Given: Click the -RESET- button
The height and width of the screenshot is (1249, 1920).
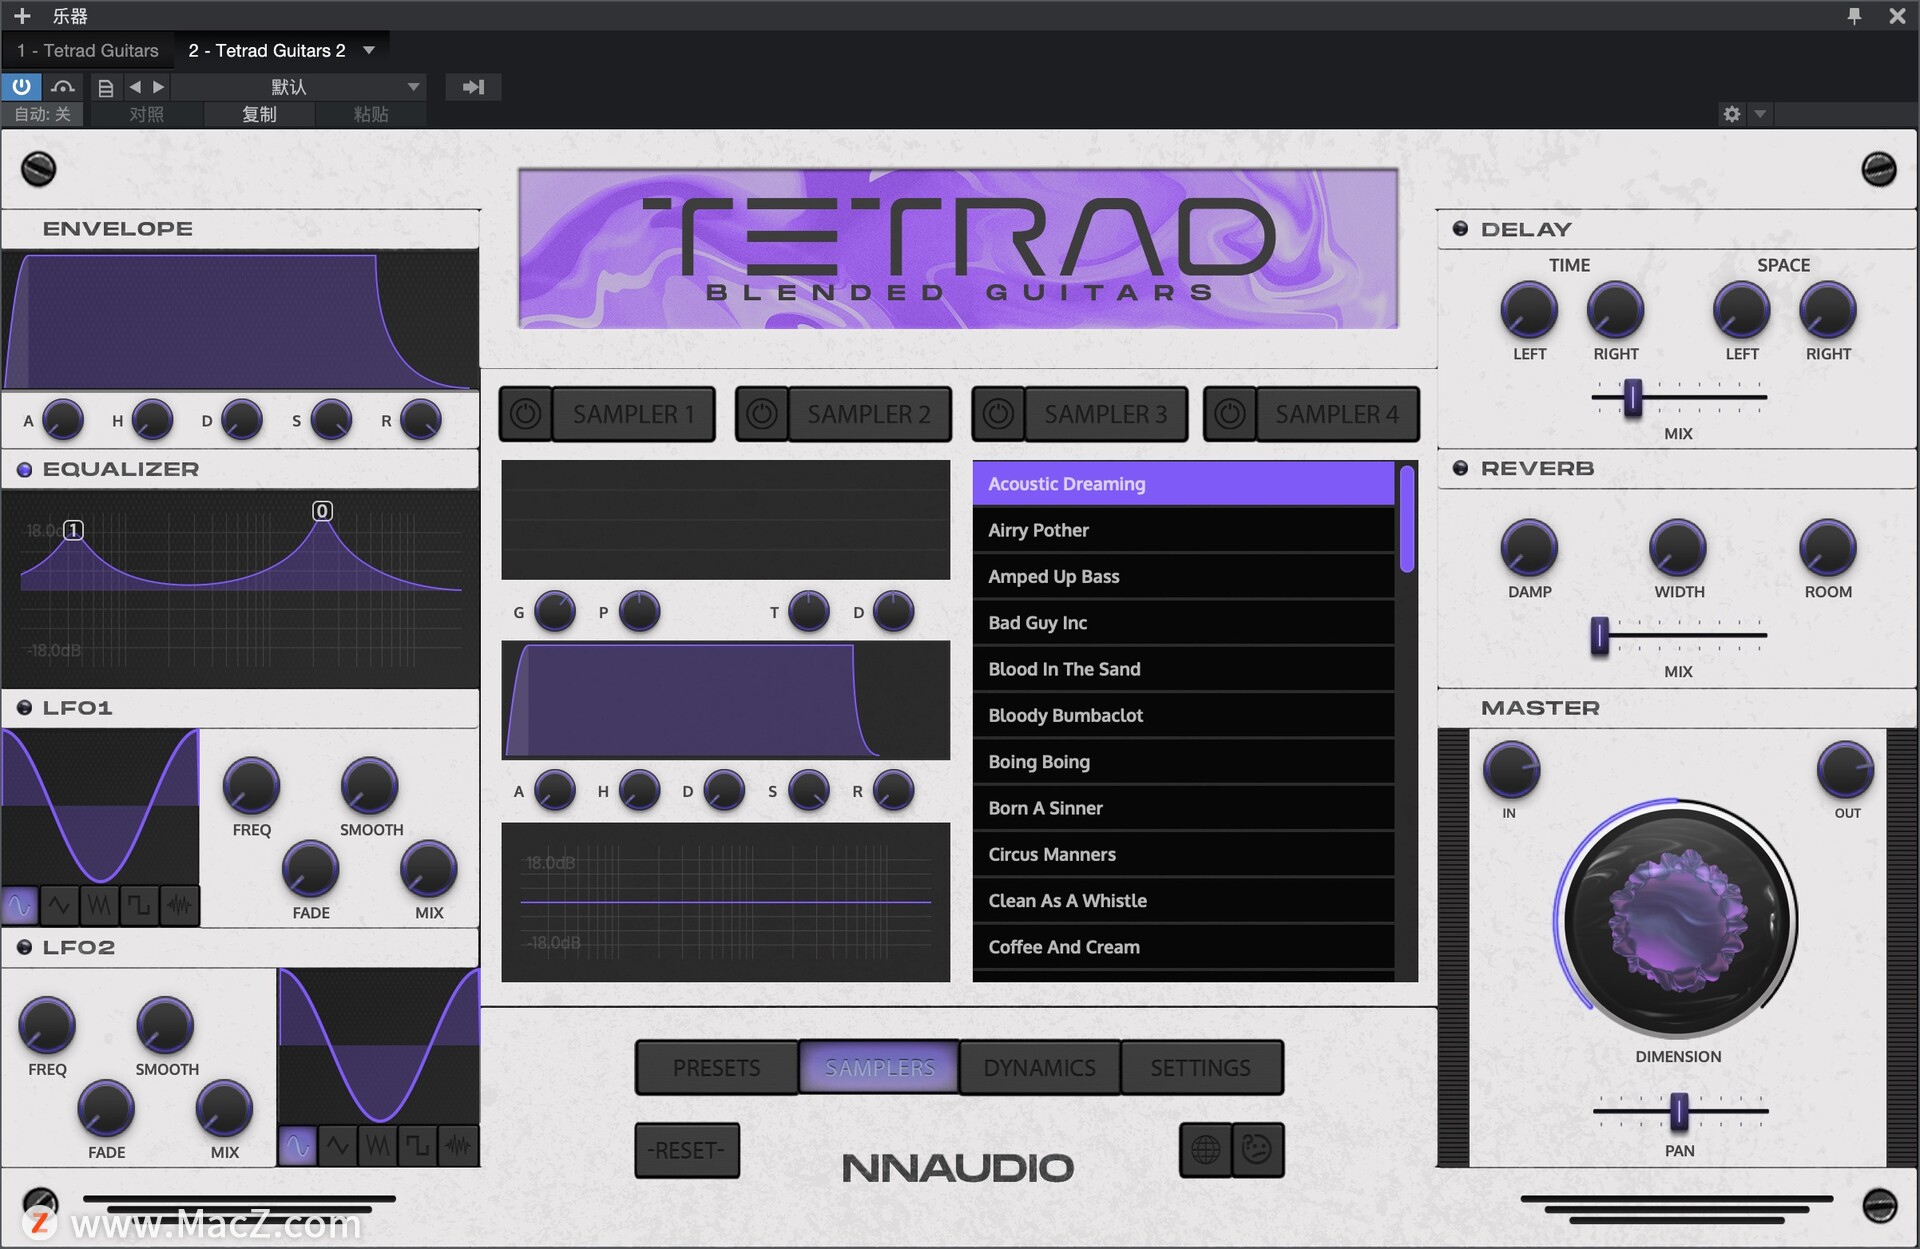Looking at the screenshot, I should tap(687, 1150).
